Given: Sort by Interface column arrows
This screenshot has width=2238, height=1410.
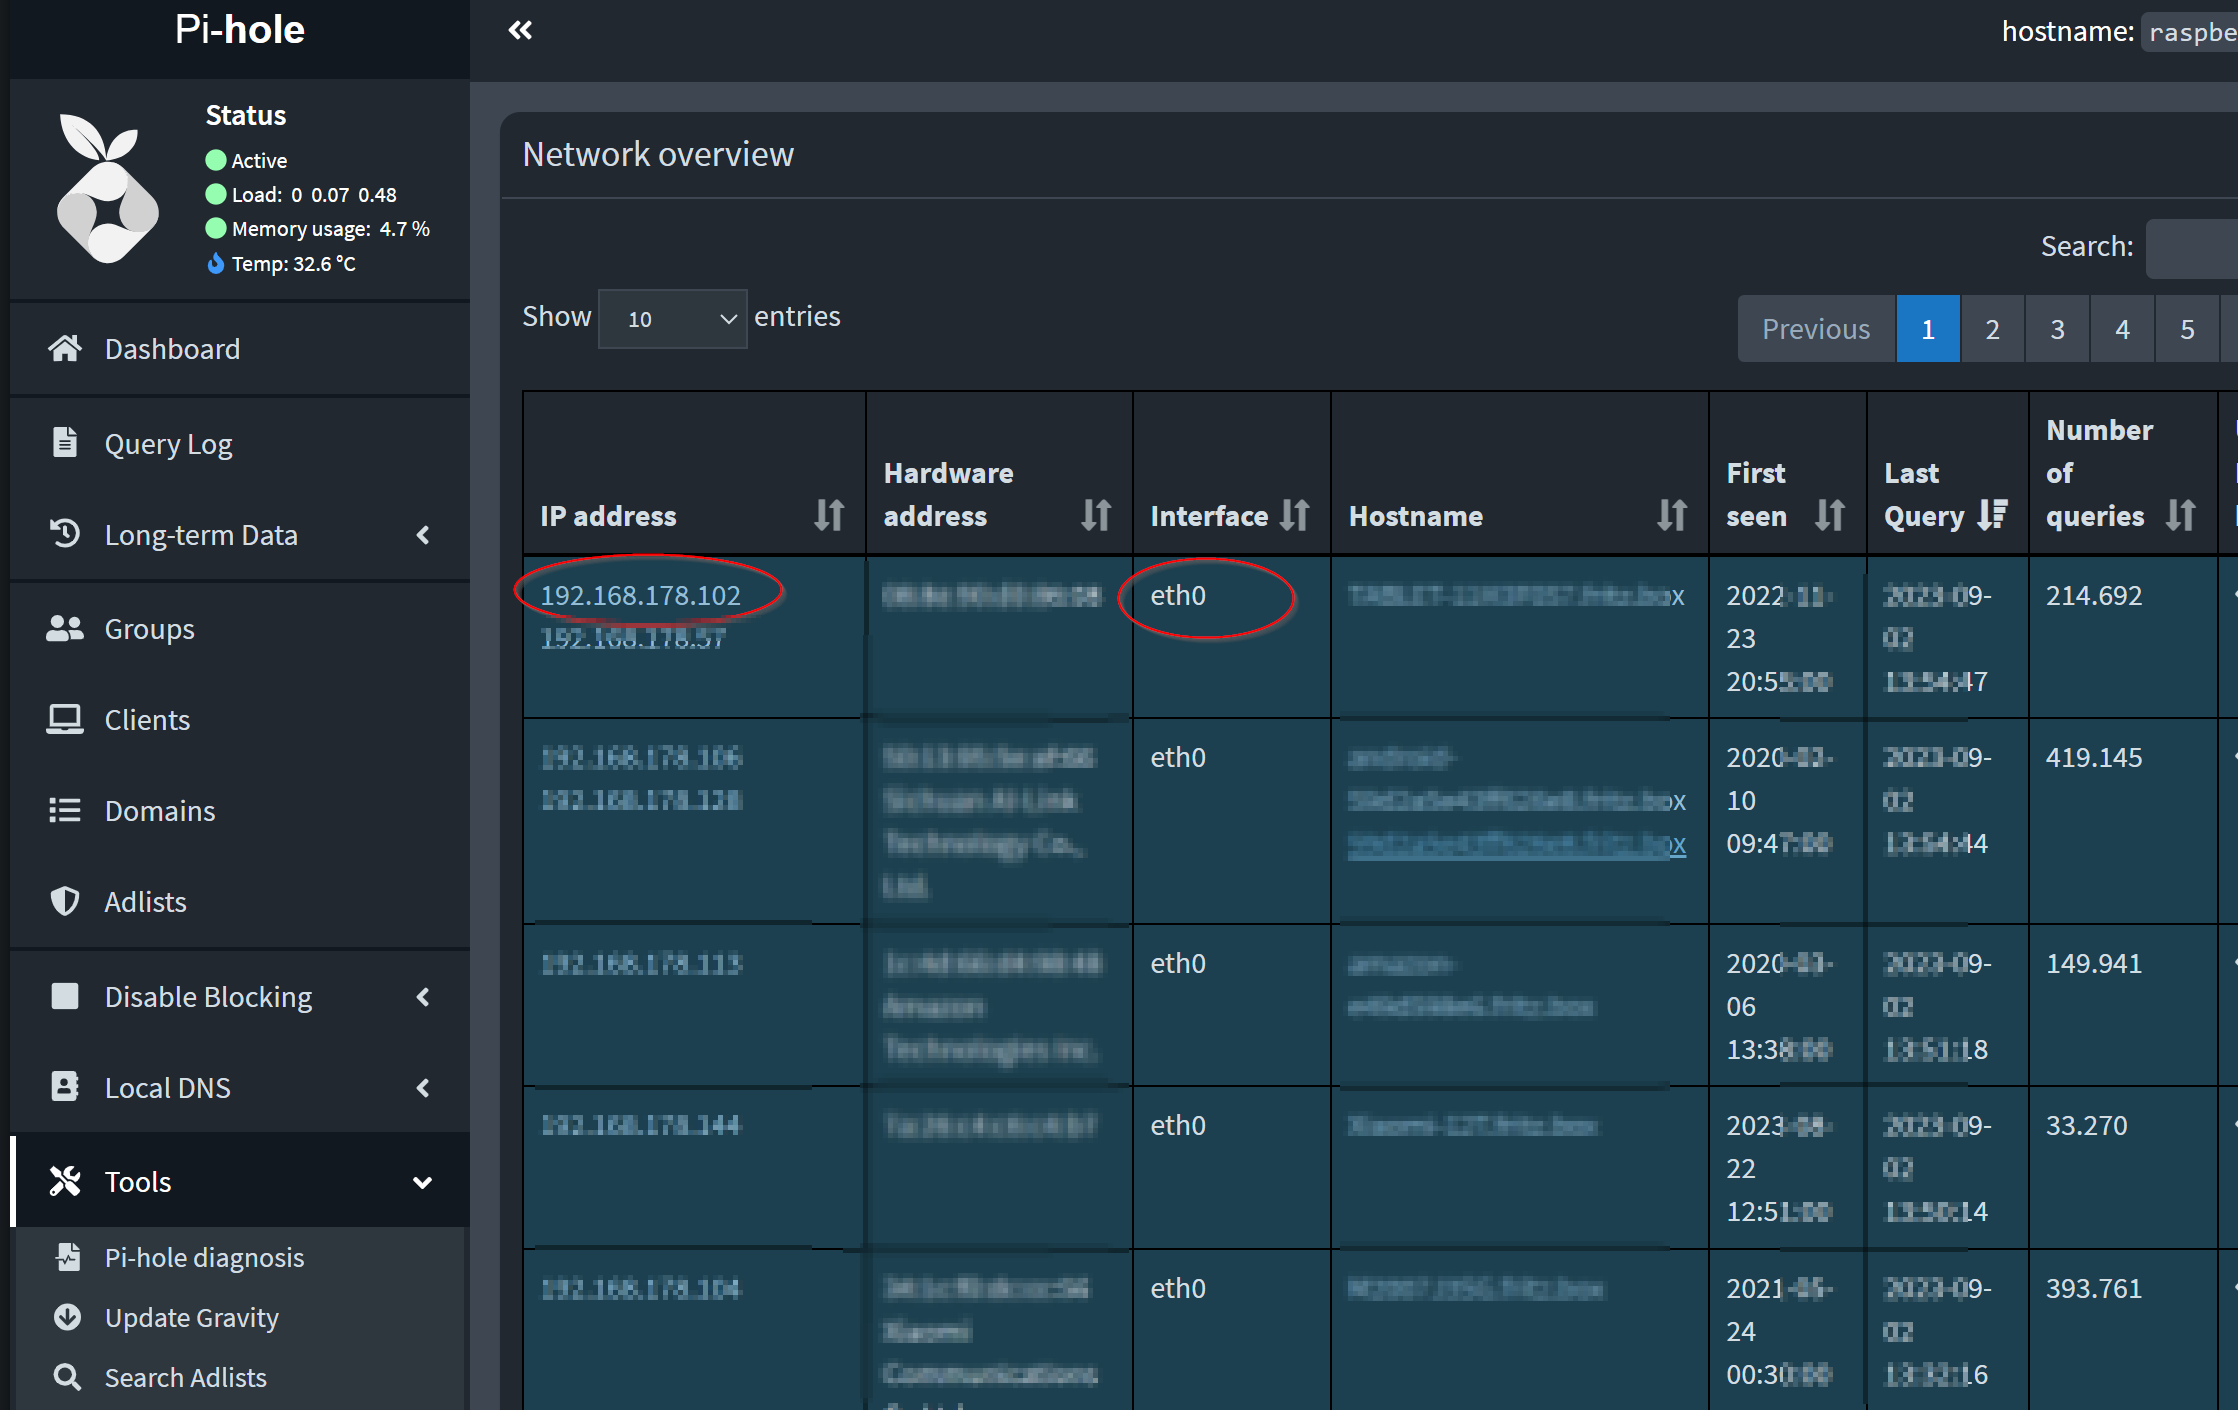Looking at the screenshot, I should (x=1295, y=515).
